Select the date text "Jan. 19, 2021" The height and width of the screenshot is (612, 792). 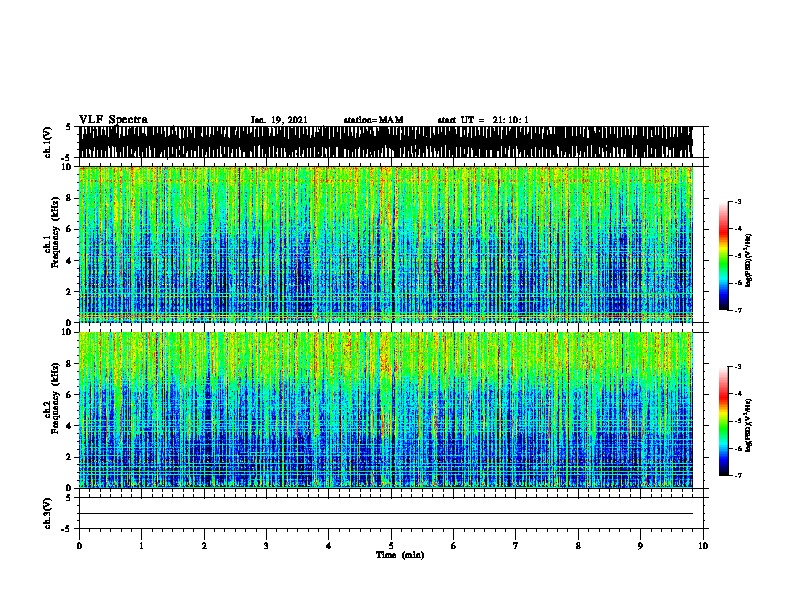tap(279, 120)
